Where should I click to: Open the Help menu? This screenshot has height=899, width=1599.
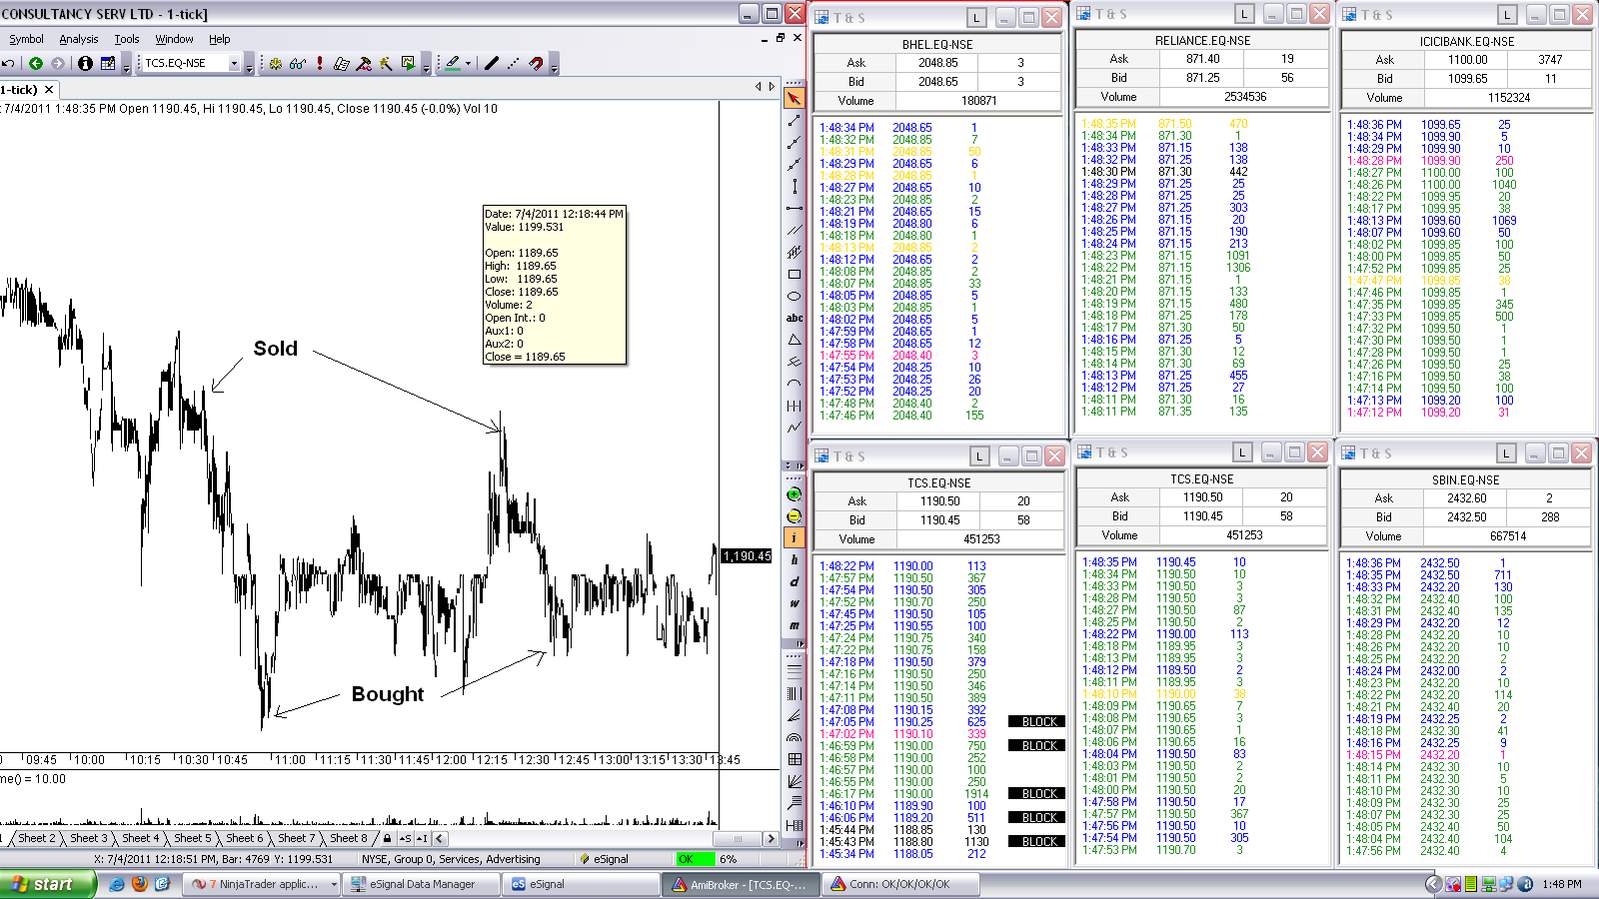tap(219, 39)
